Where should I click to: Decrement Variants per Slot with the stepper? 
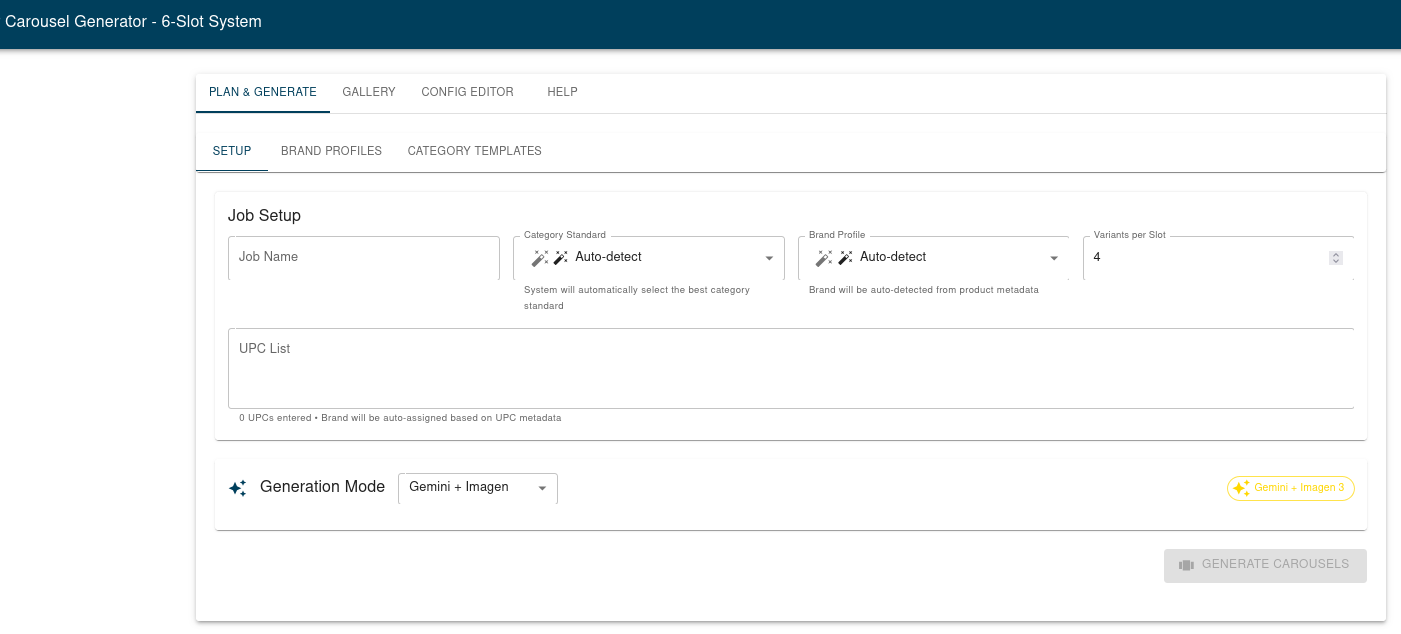click(x=1336, y=261)
